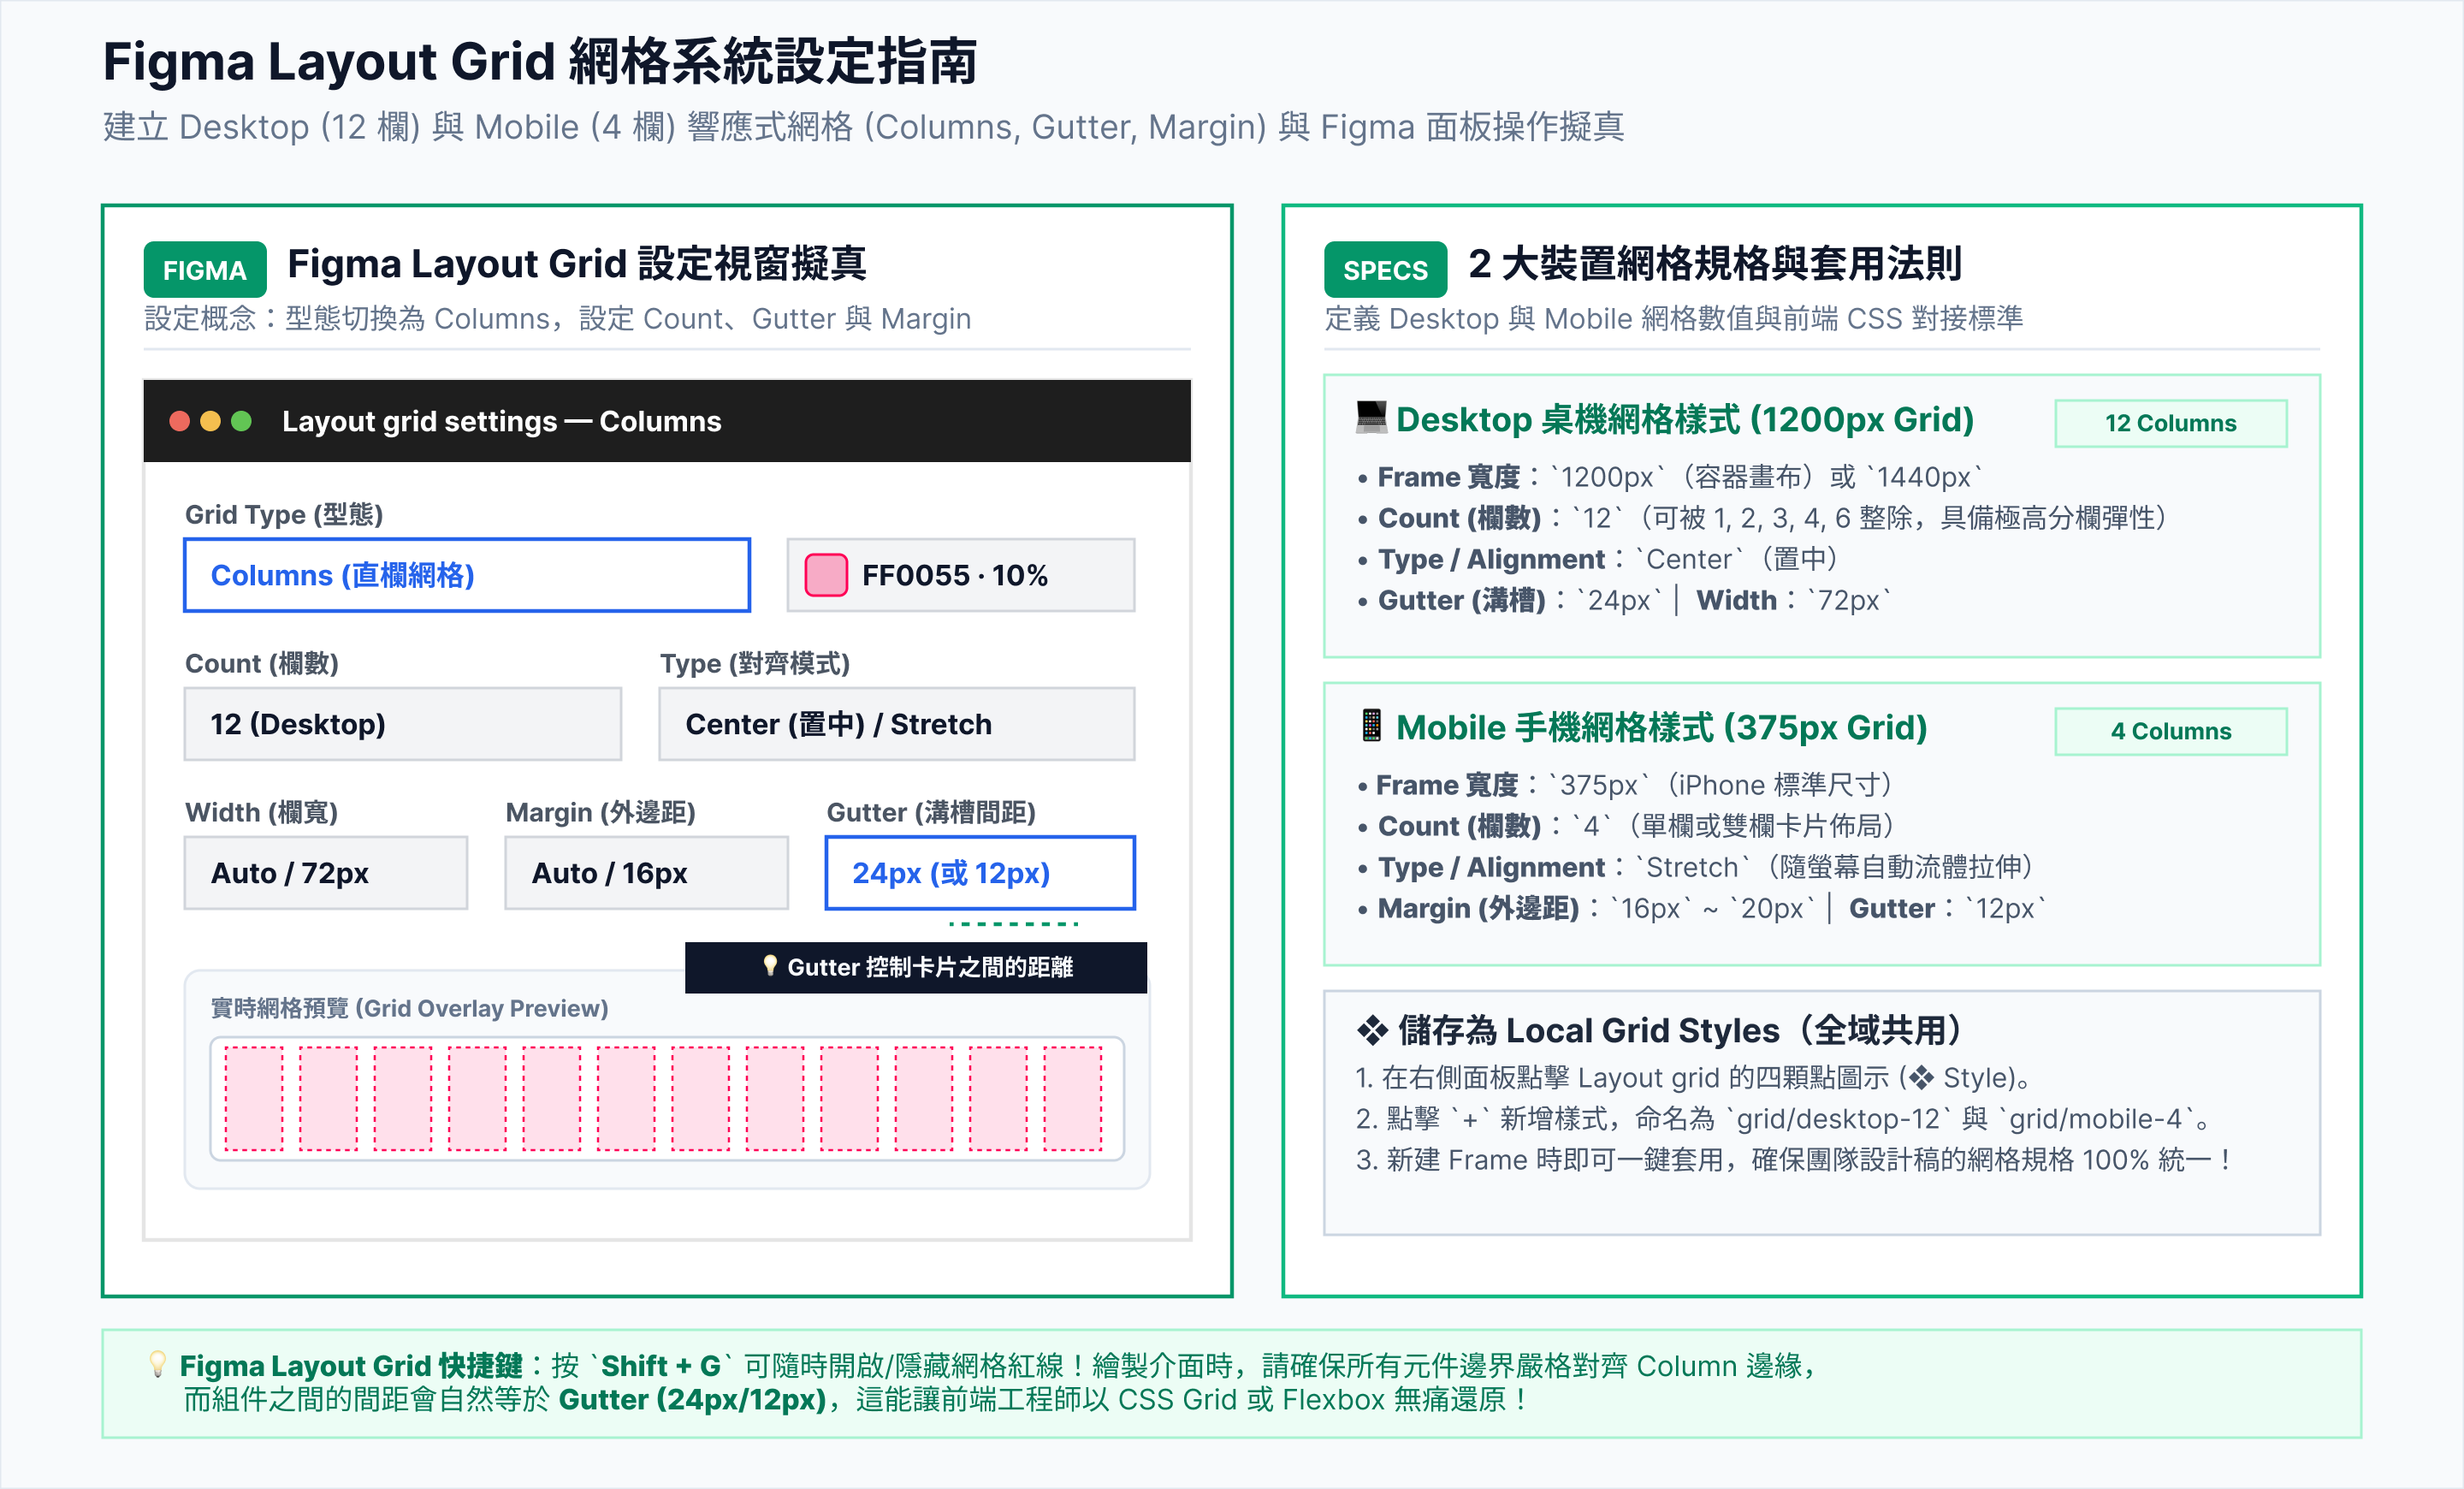Click the heading 2 大裝置網格規格與套用法則
This screenshot has height=1489, width=2464.
(x=1715, y=264)
